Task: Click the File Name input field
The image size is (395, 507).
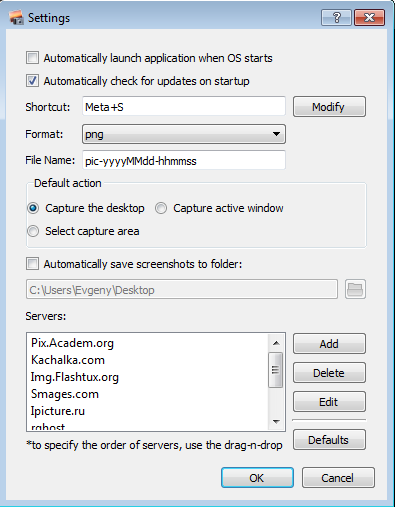Action: (184, 160)
